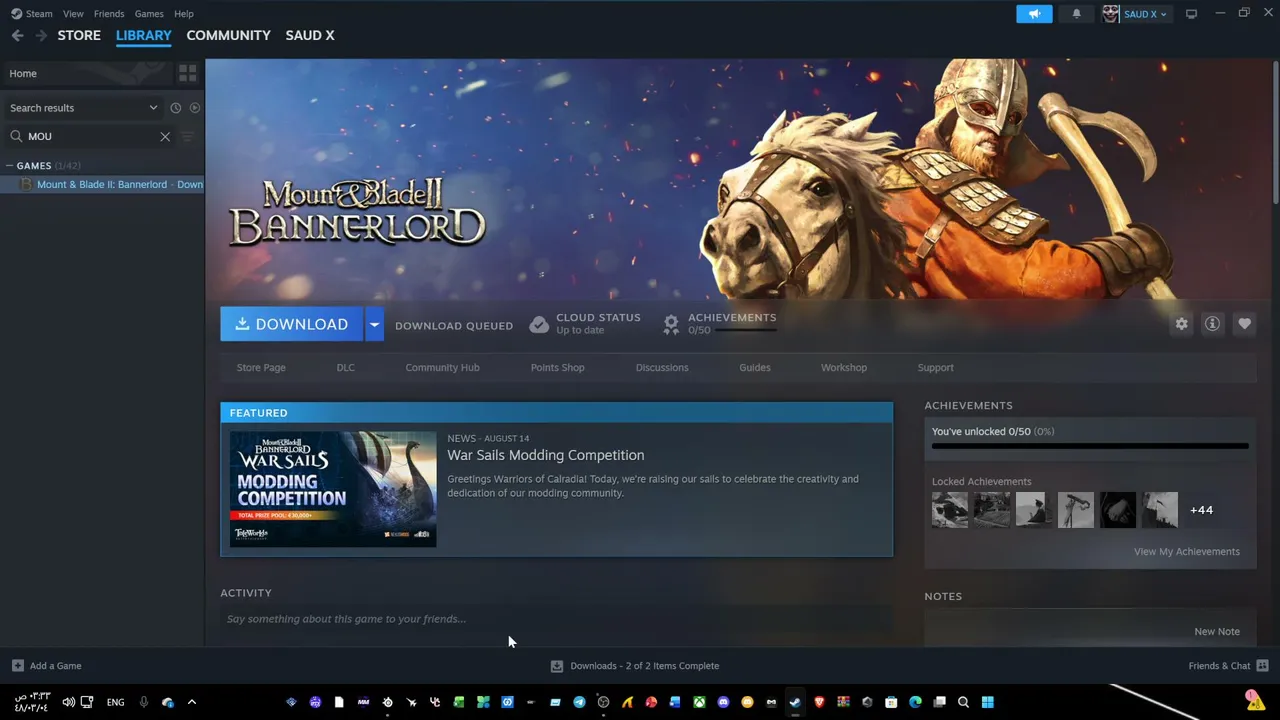Toggle the ready-to-play filter icon
Image resolution: width=1280 pixels, height=720 pixels.
pos(194,108)
